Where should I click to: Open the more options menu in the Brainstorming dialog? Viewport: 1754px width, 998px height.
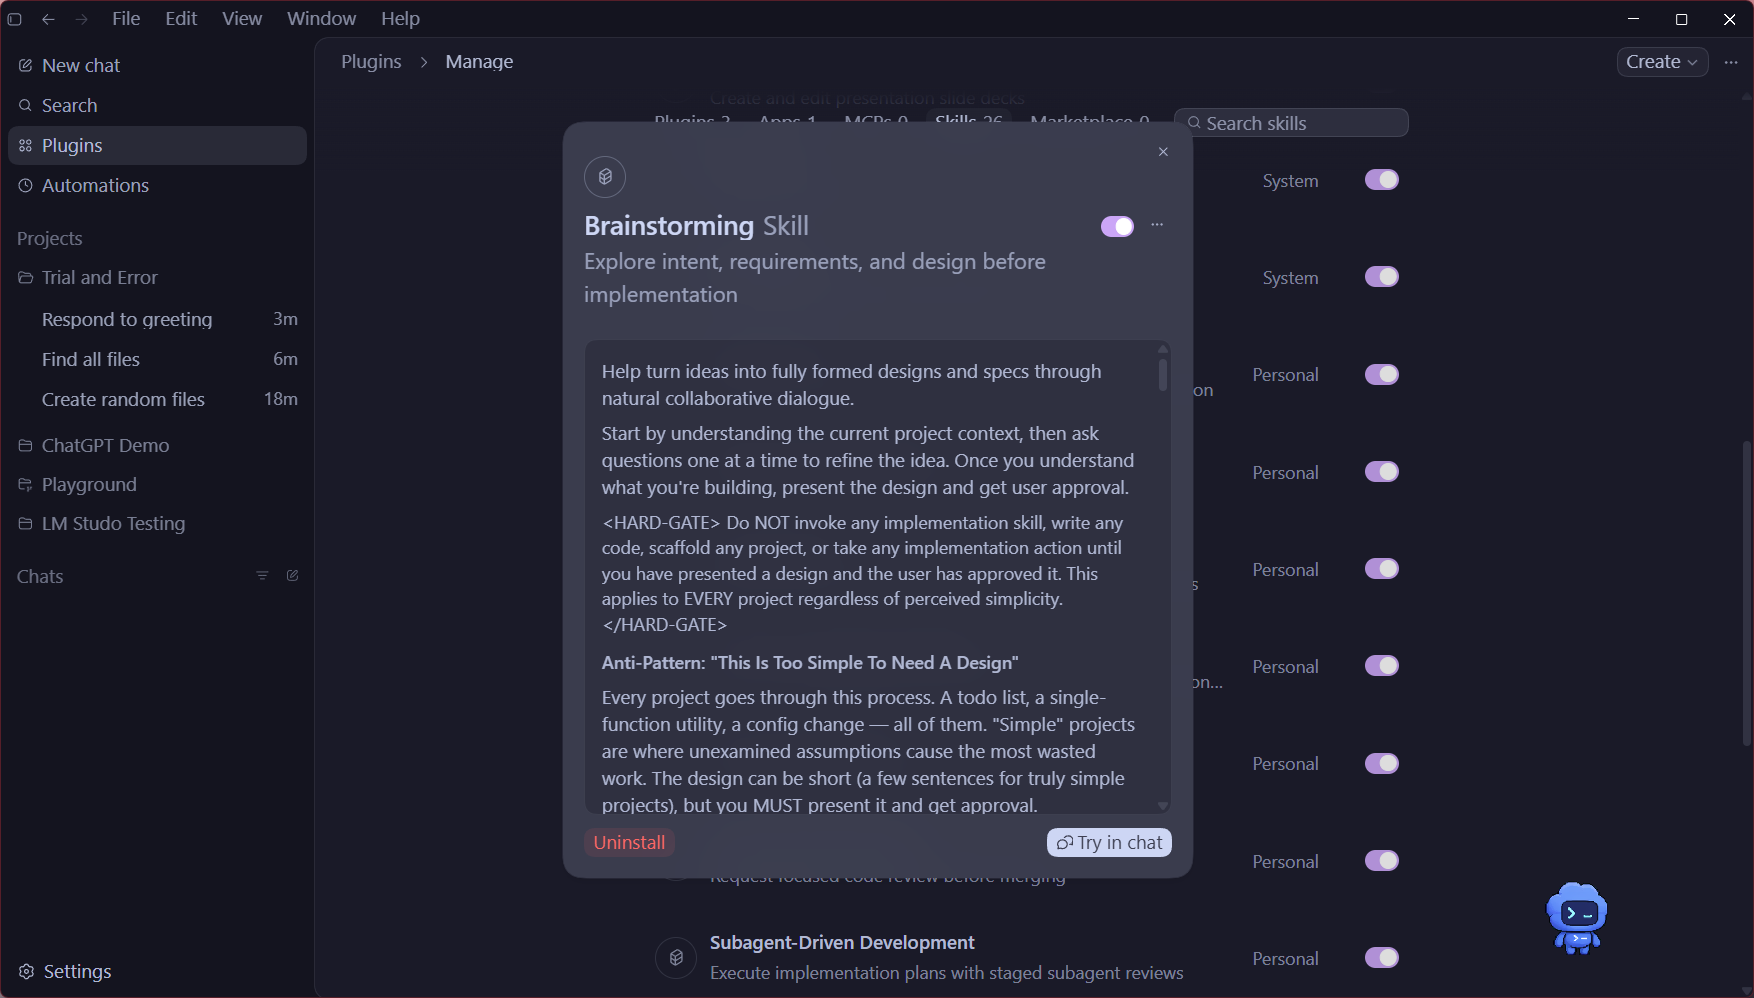[1157, 225]
